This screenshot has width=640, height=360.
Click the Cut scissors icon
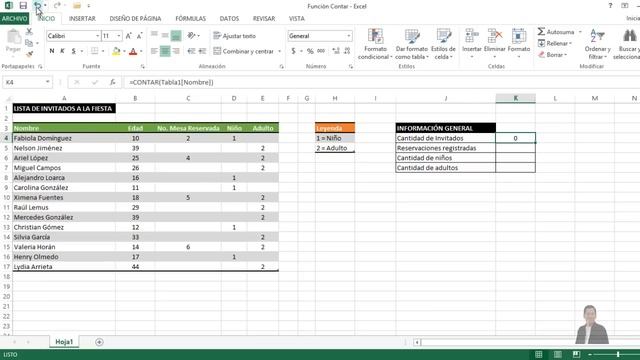point(29,31)
